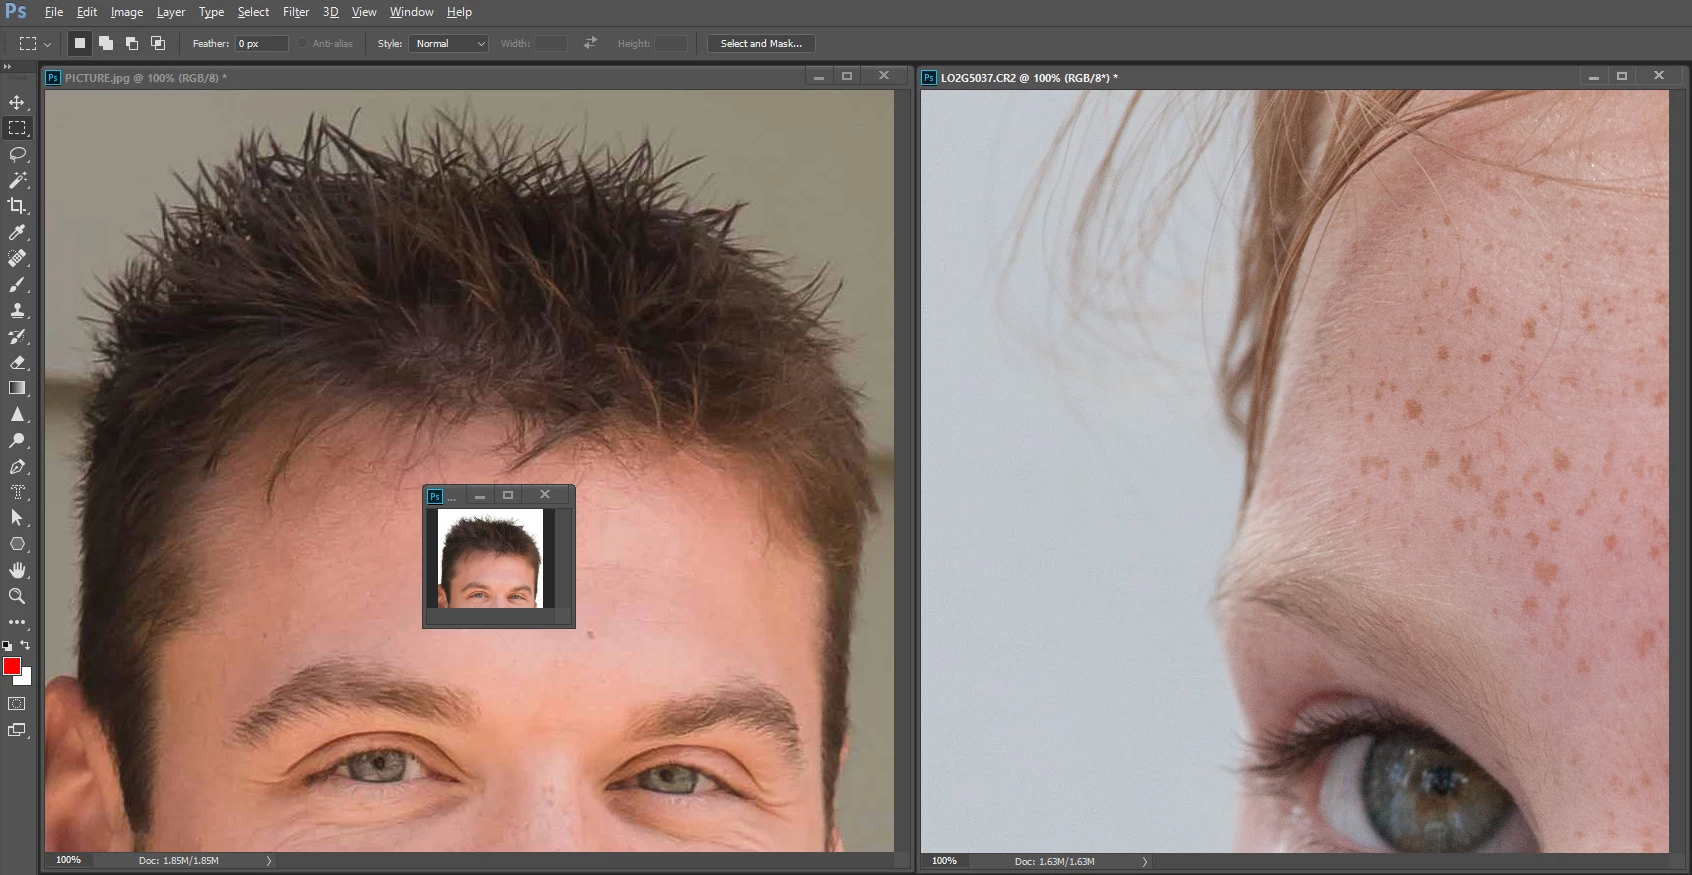Viewport: 1692px width, 875px height.
Task: Pick the Crop tool
Action: [17, 206]
